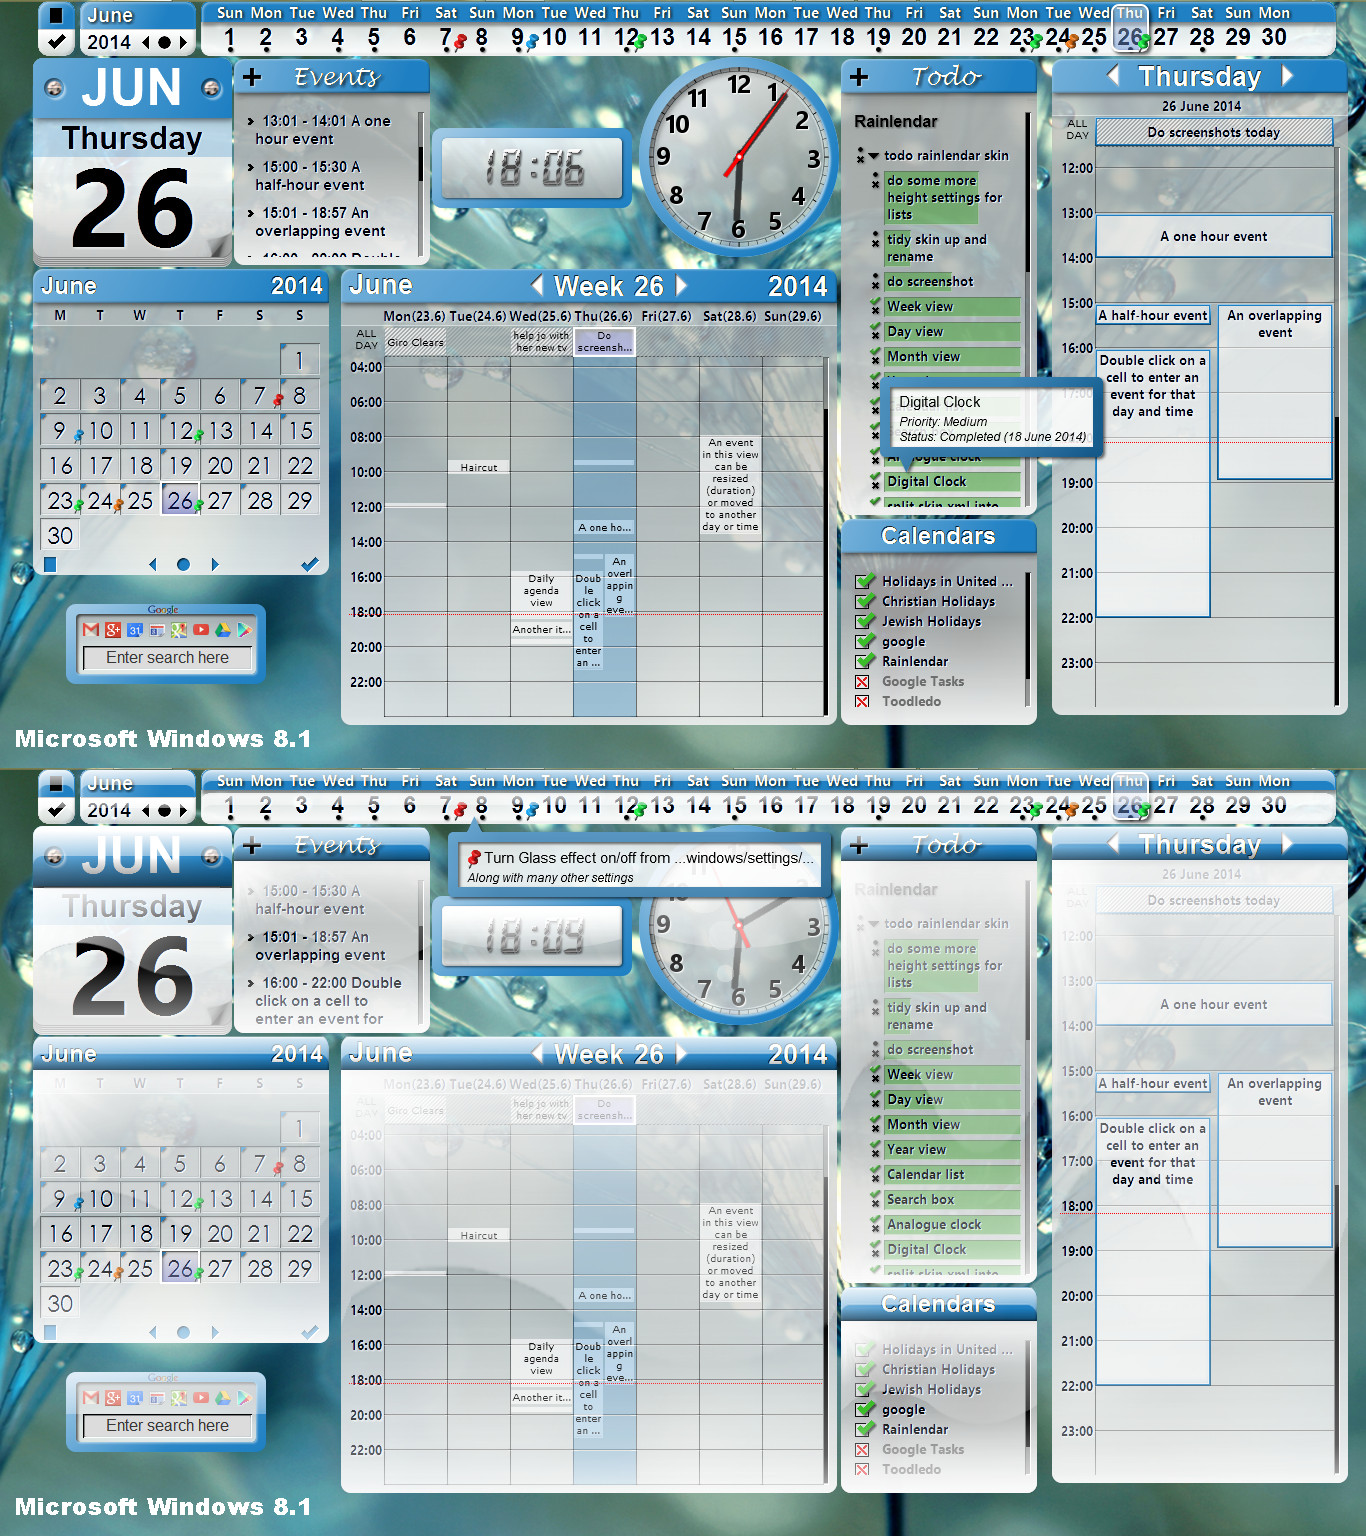Image resolution: width=1366 pixels, height=1536 pixels.
Task: Open Daily agenda view event in upper week view
Action: tap(541, 591)
